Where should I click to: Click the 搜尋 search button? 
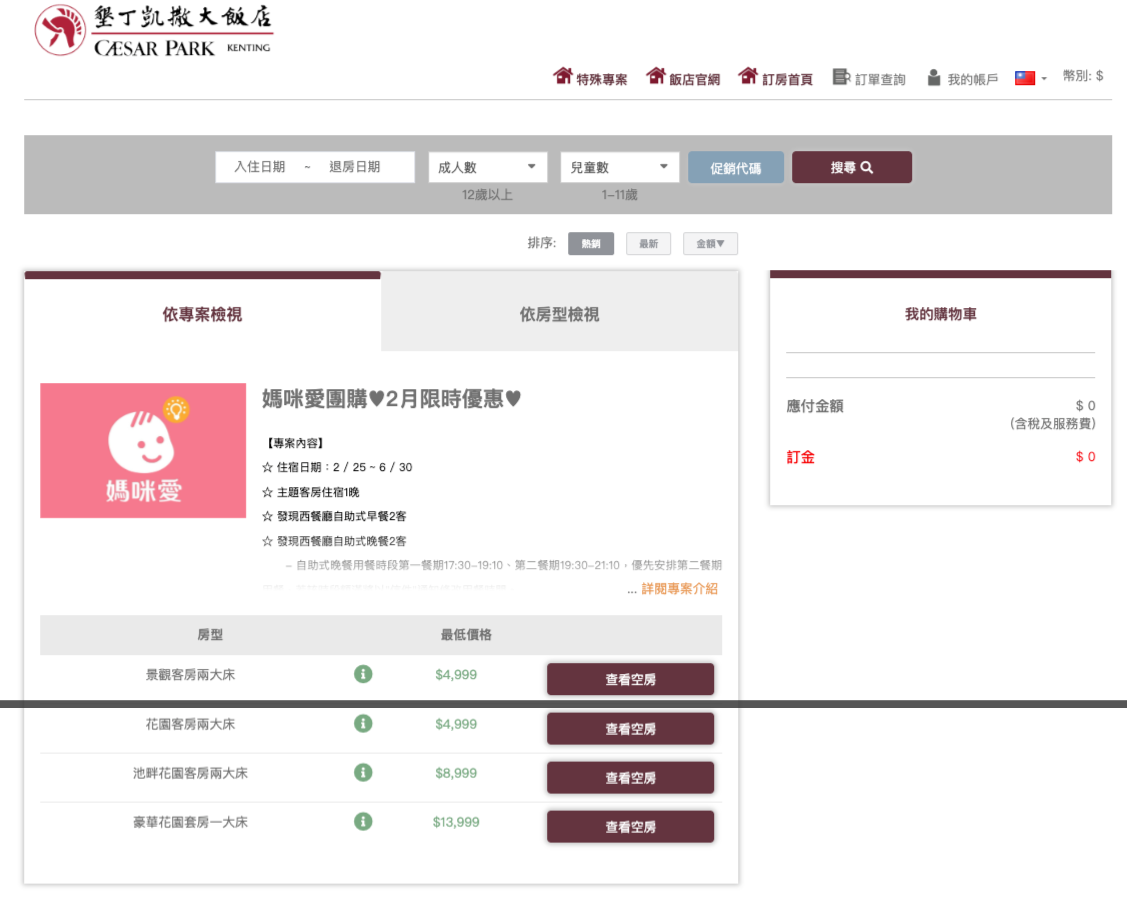851,167
